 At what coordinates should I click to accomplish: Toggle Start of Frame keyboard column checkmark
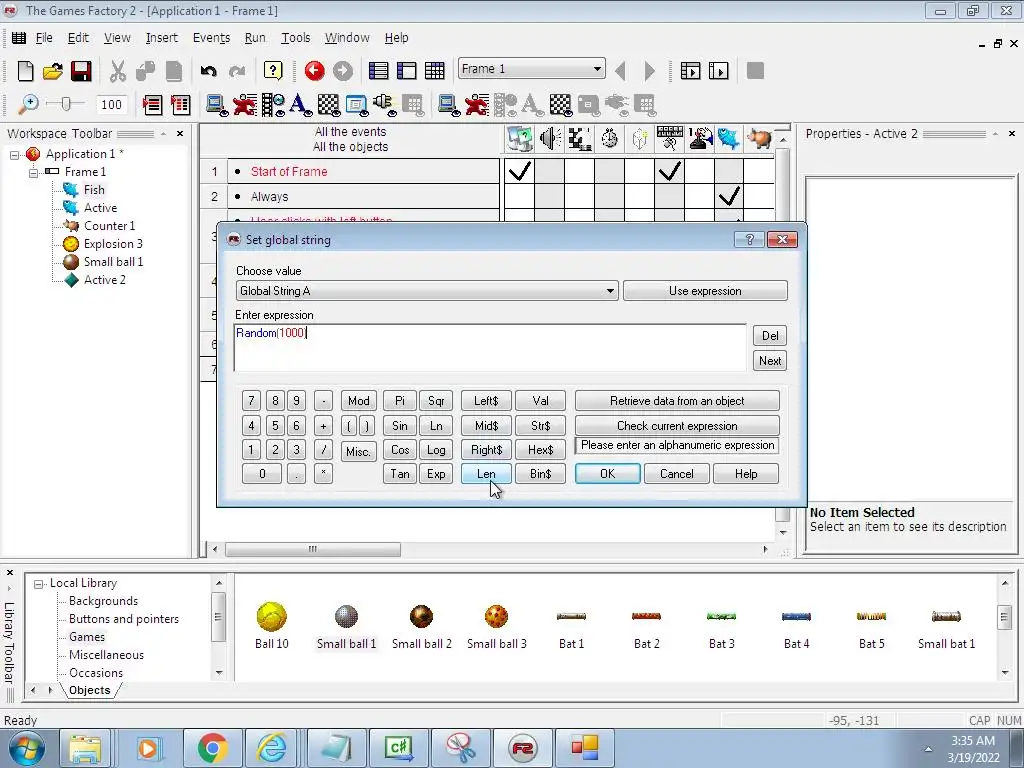coord(669,171)
